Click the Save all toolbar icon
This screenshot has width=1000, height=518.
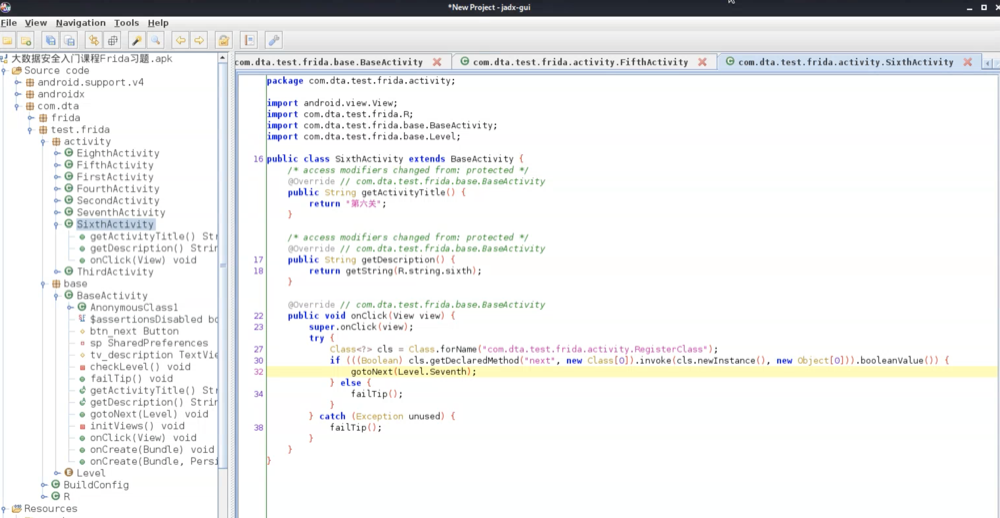point(50,41)
